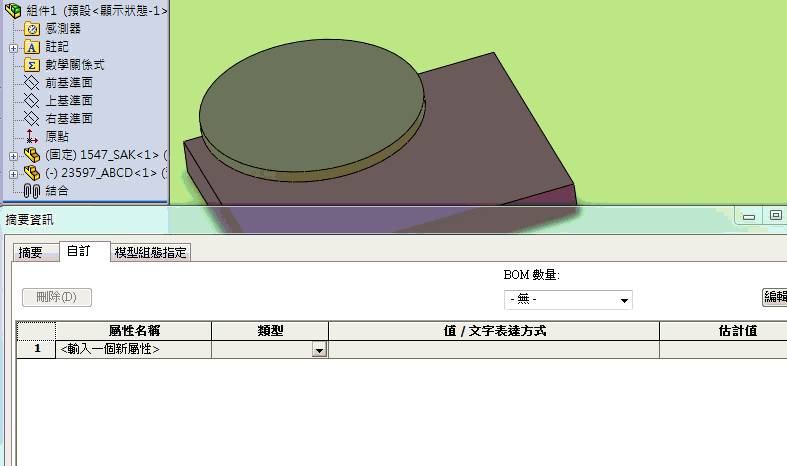
Task: Click the 23597_ABCD component icon
Action: tap(32, 173)
